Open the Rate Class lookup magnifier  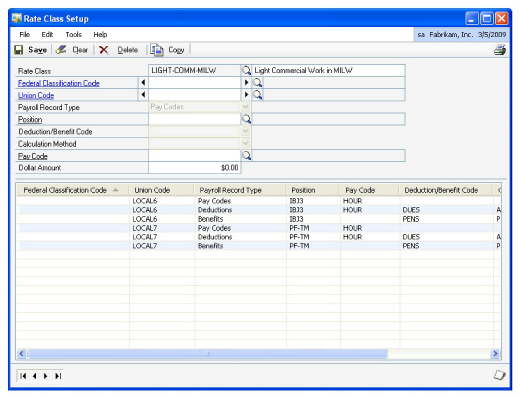coord(246,70)
